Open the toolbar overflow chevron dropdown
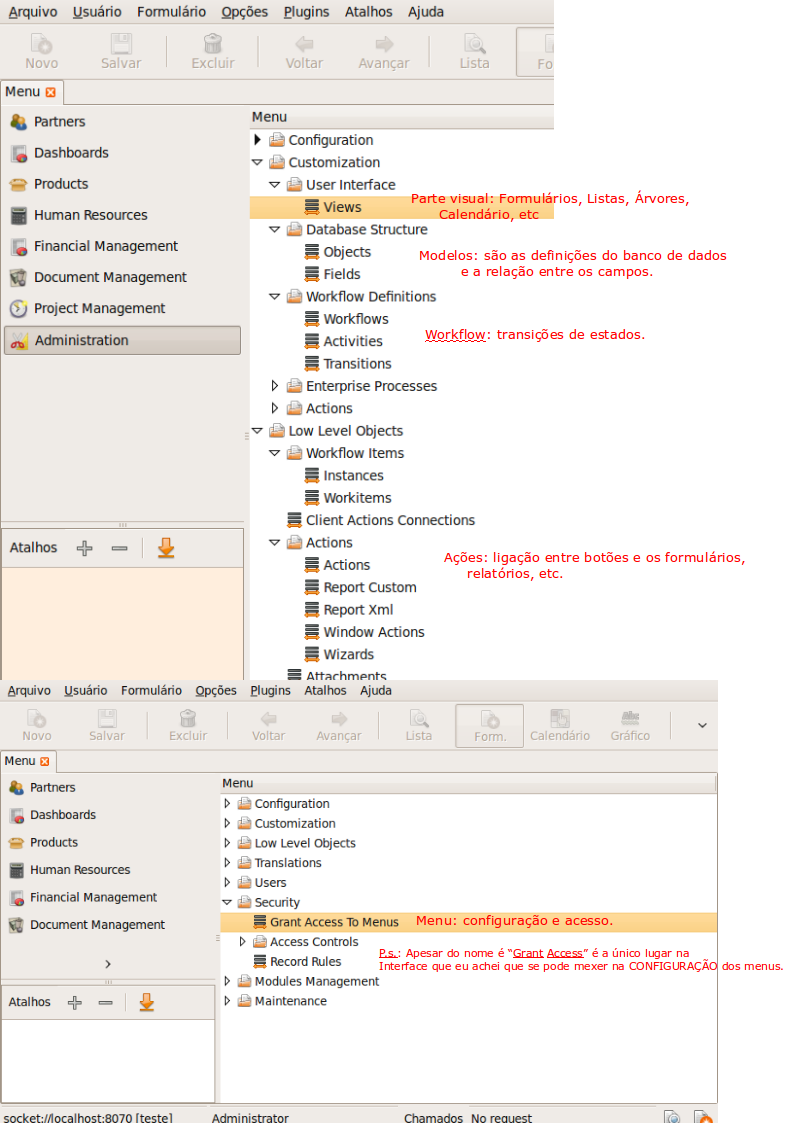 click(702, 725)
